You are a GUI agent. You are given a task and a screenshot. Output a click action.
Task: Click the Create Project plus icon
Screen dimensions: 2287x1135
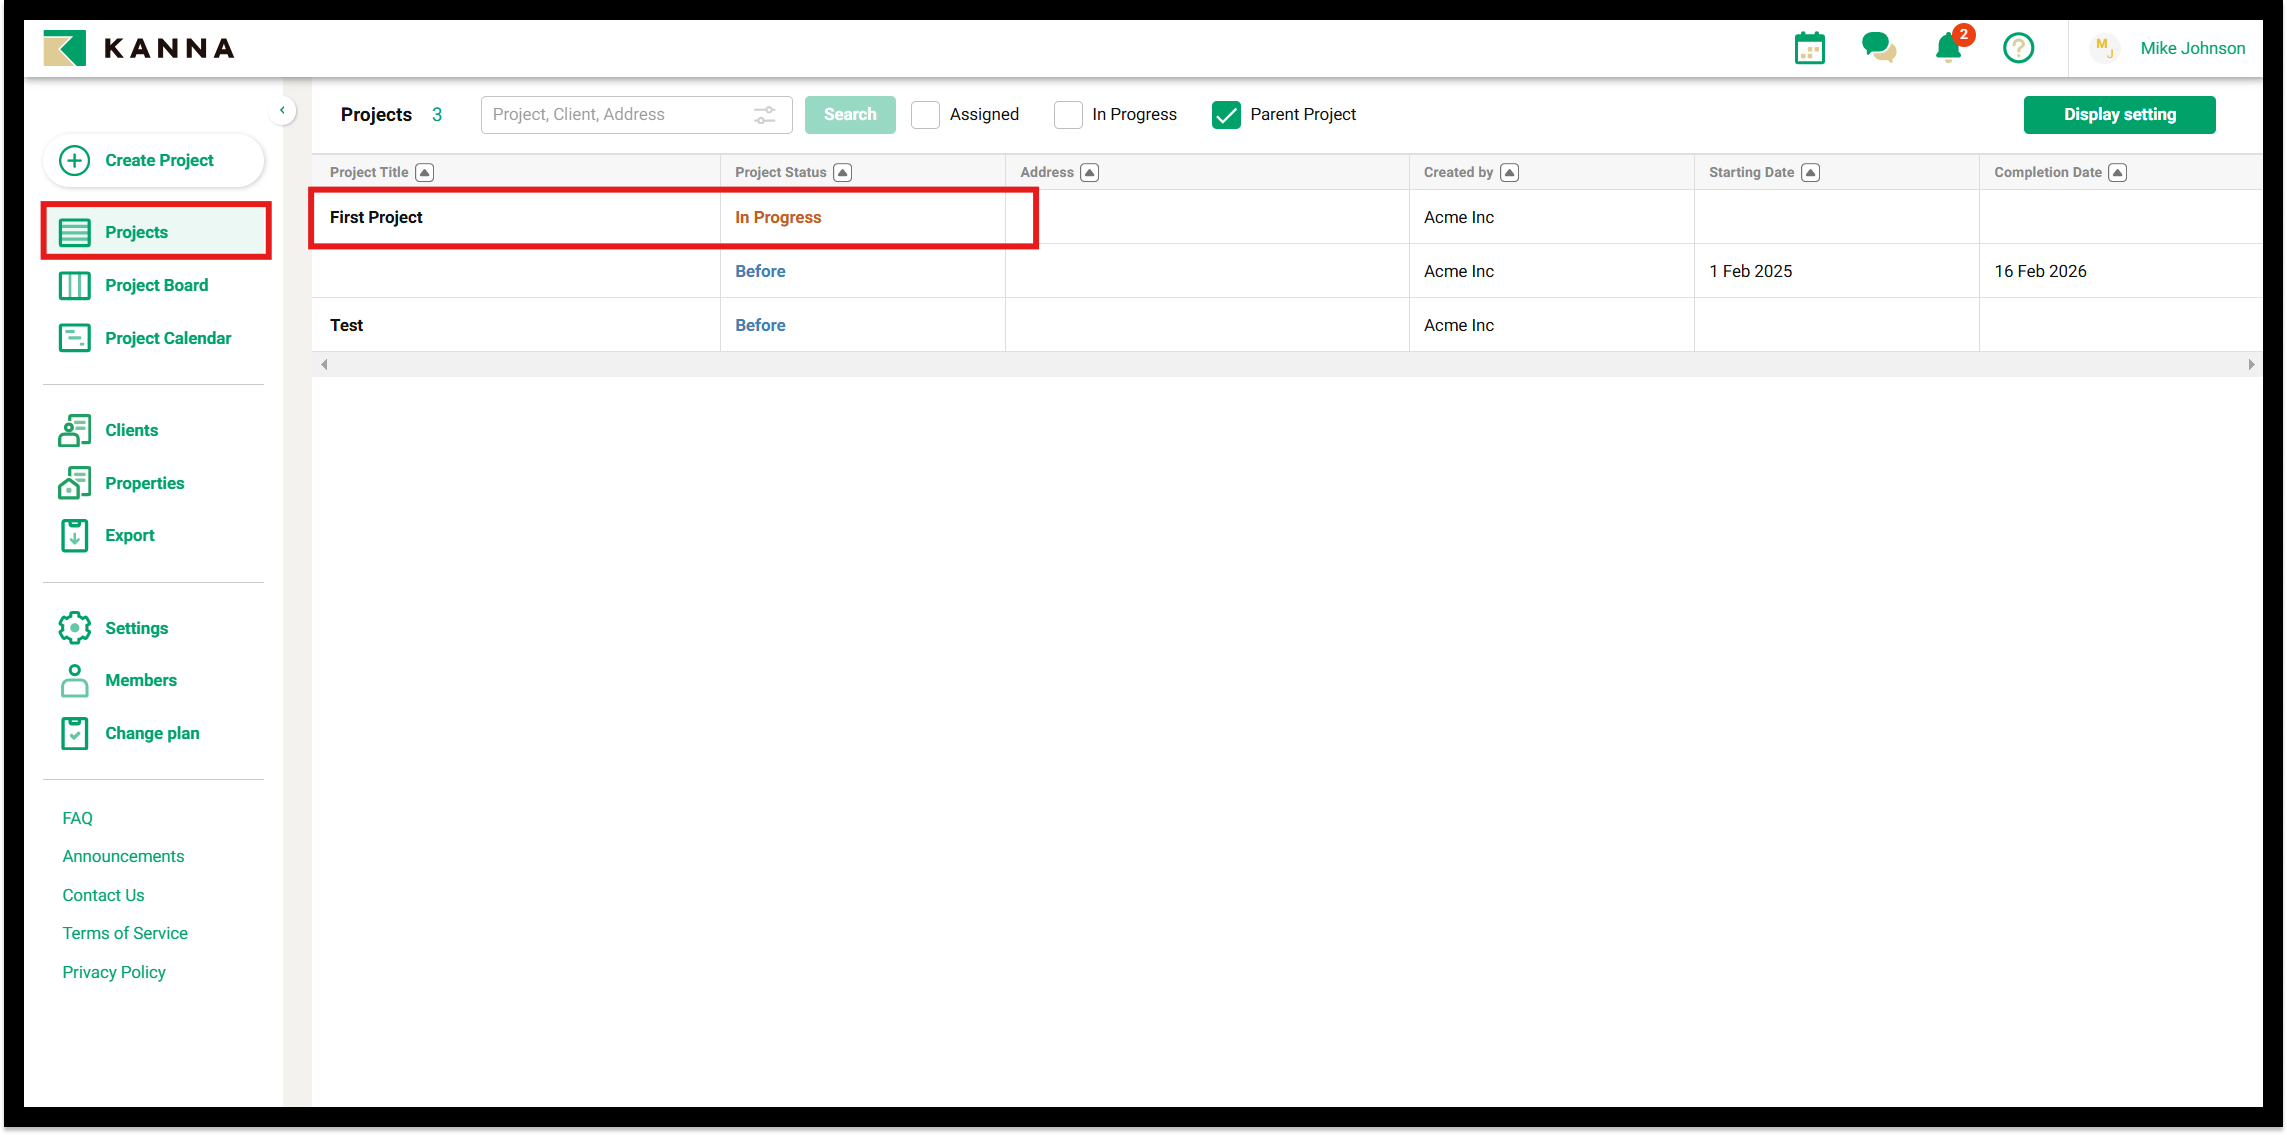[75, 160]
